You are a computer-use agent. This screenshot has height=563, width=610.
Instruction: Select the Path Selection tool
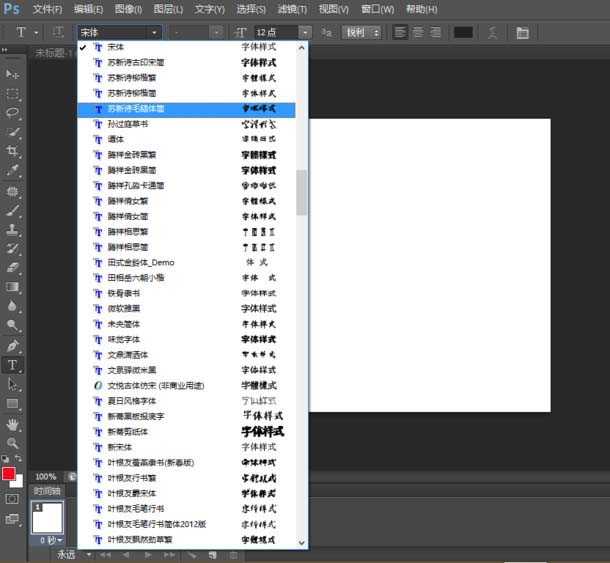click(12, 384)
